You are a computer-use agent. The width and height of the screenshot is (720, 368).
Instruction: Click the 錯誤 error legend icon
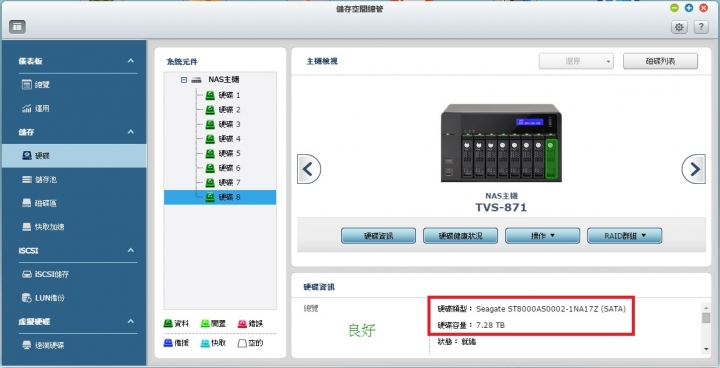tap(242, 323)
